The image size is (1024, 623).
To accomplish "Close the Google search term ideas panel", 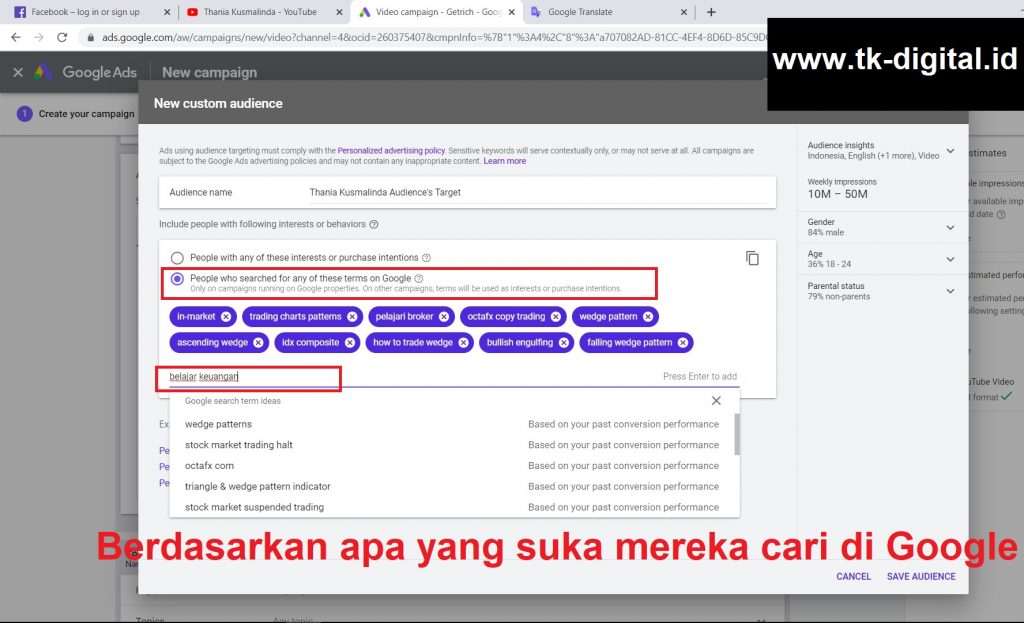I will (x=716, y=400).
